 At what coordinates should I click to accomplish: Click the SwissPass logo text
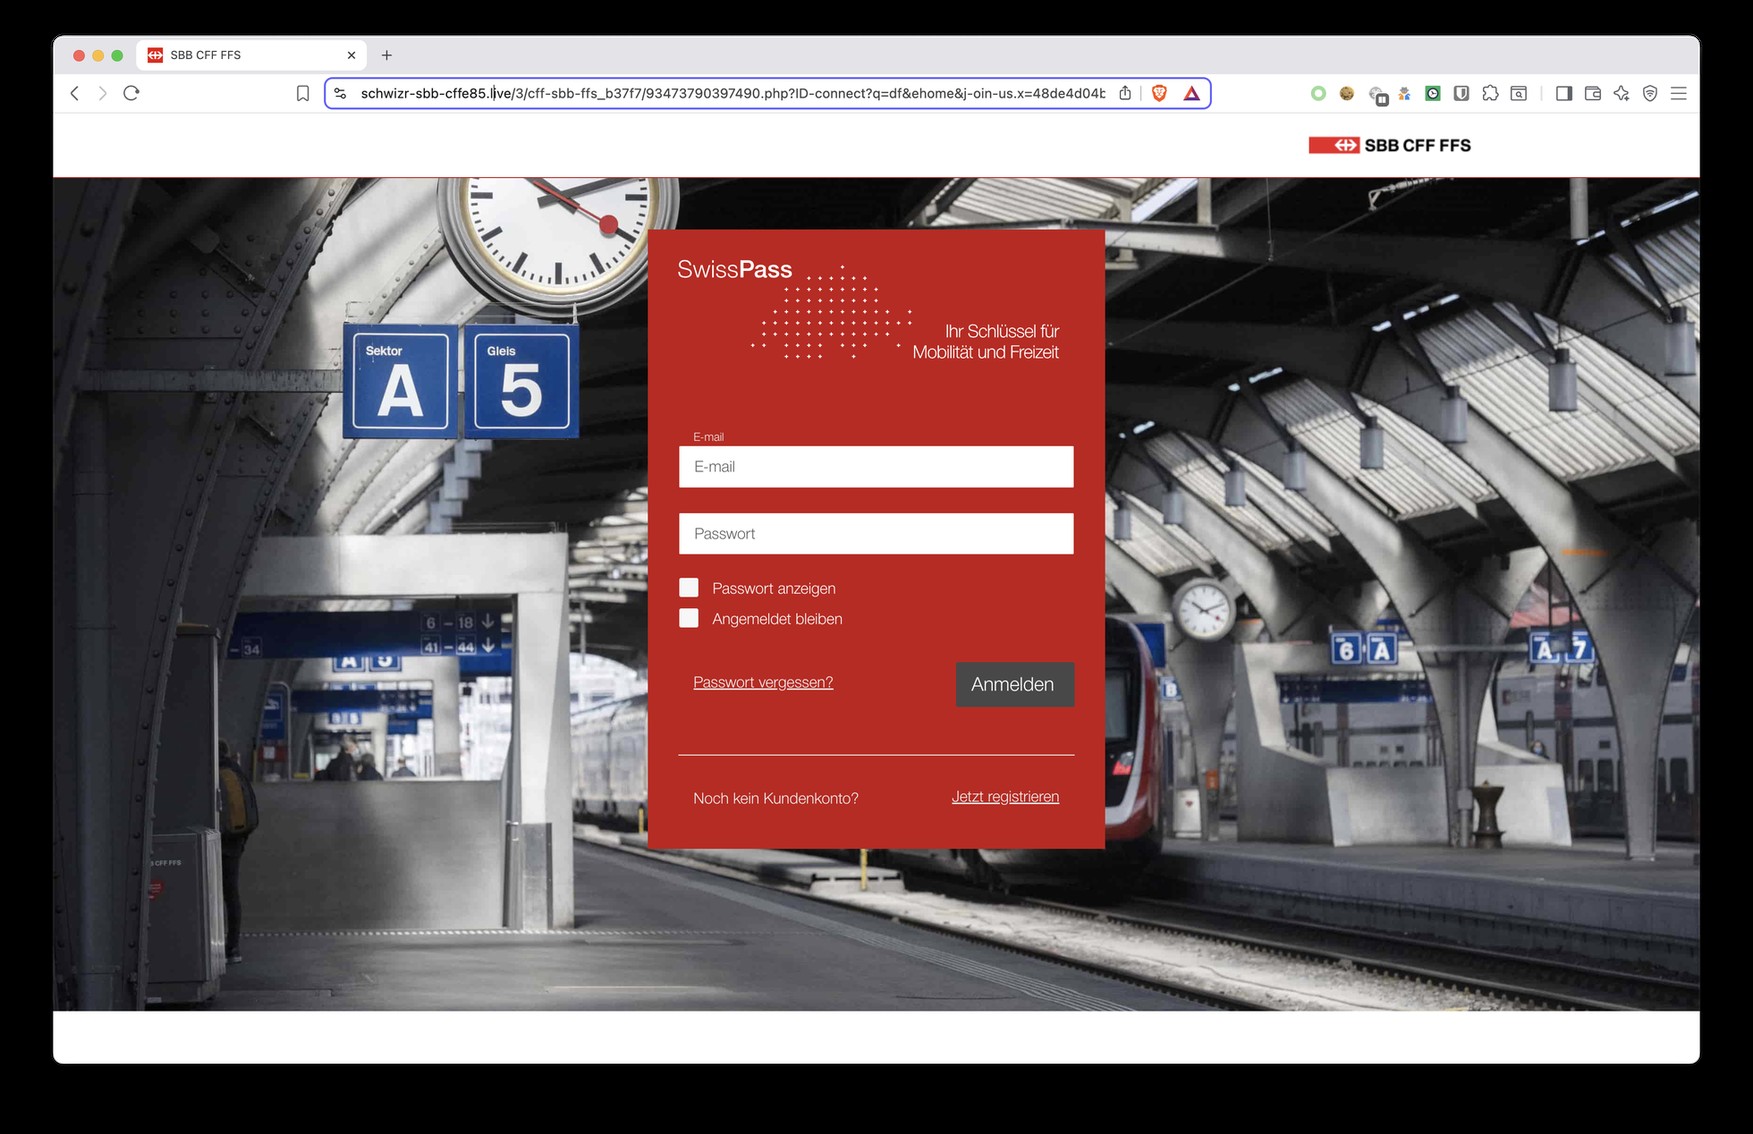734,269
